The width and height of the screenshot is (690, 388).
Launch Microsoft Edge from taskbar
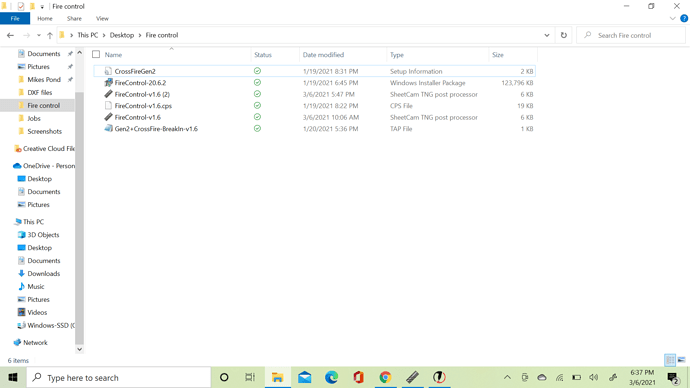click(x=331, y=377)
